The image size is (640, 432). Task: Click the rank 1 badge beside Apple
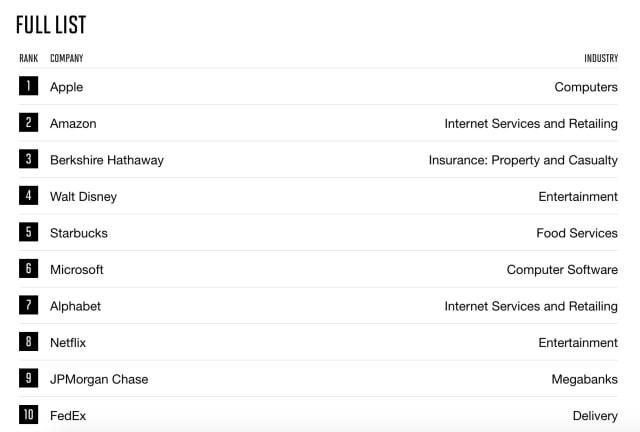(x=28, y=86)
